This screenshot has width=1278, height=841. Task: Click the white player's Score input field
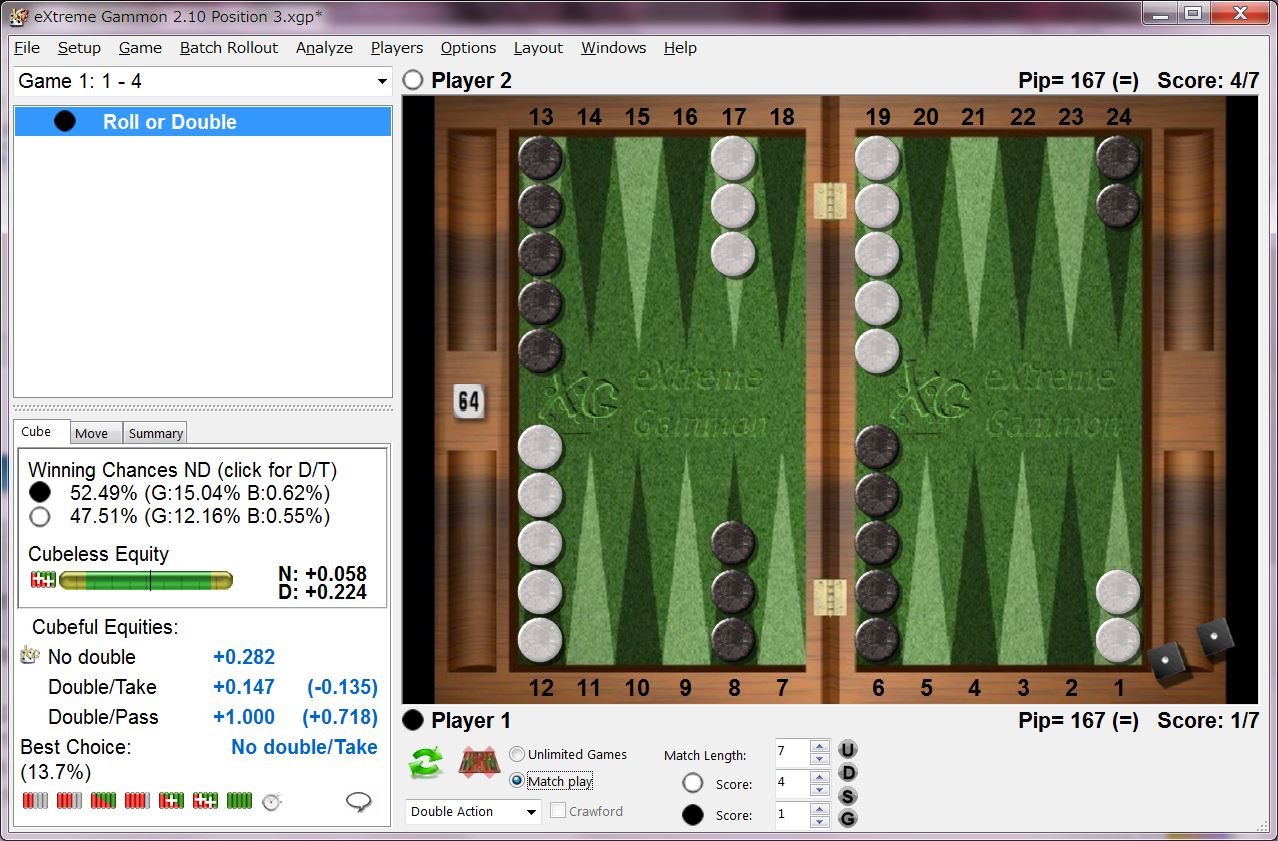click(792, 784)
